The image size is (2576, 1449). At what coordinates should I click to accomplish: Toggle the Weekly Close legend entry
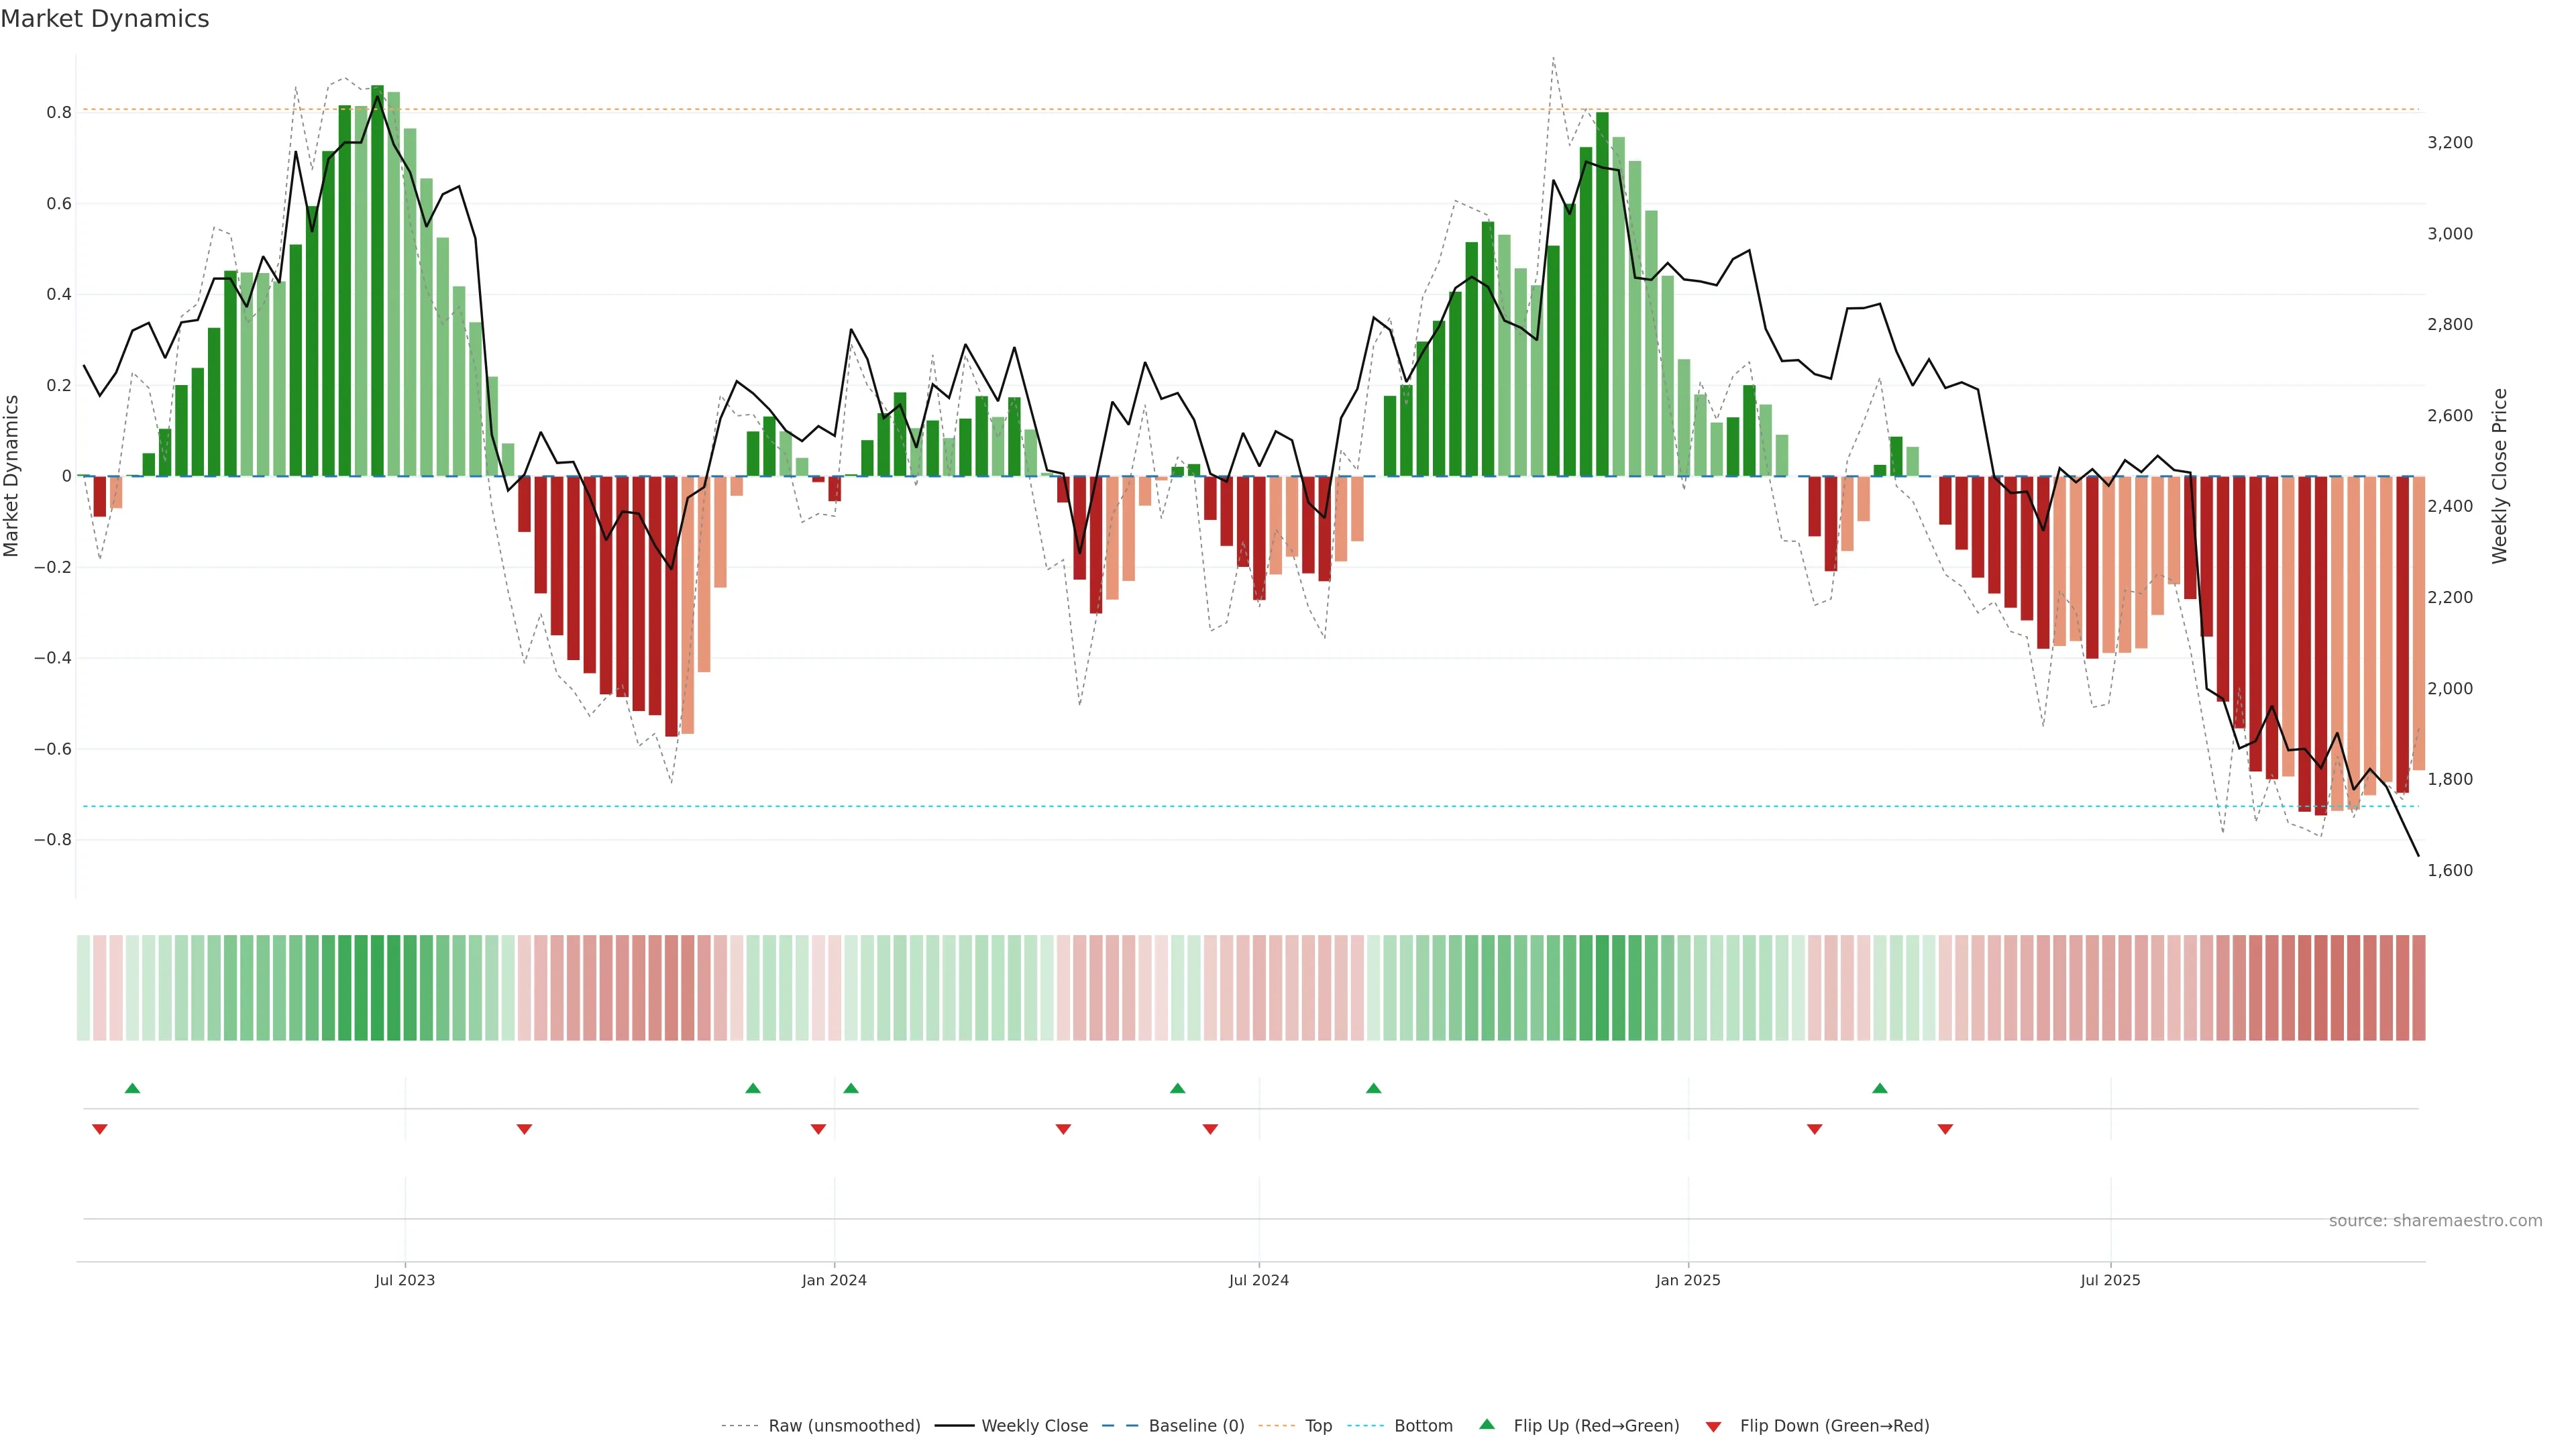[x=1034, y=1426]
